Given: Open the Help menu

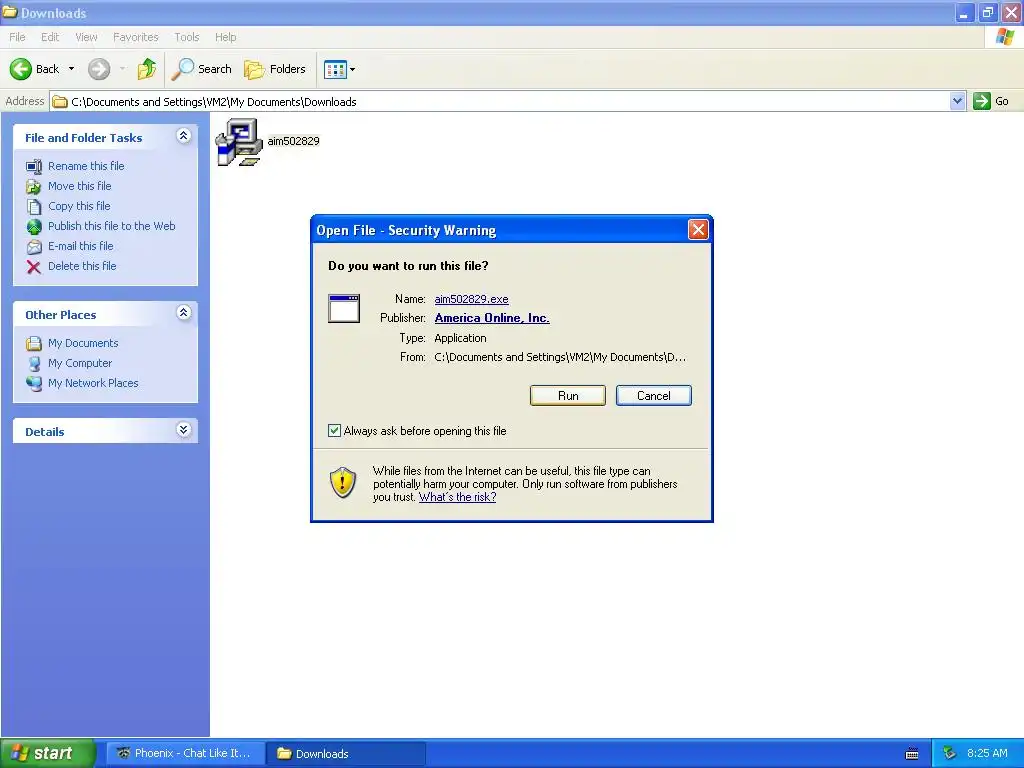Looking at the screenshot, I should [225, 37].
